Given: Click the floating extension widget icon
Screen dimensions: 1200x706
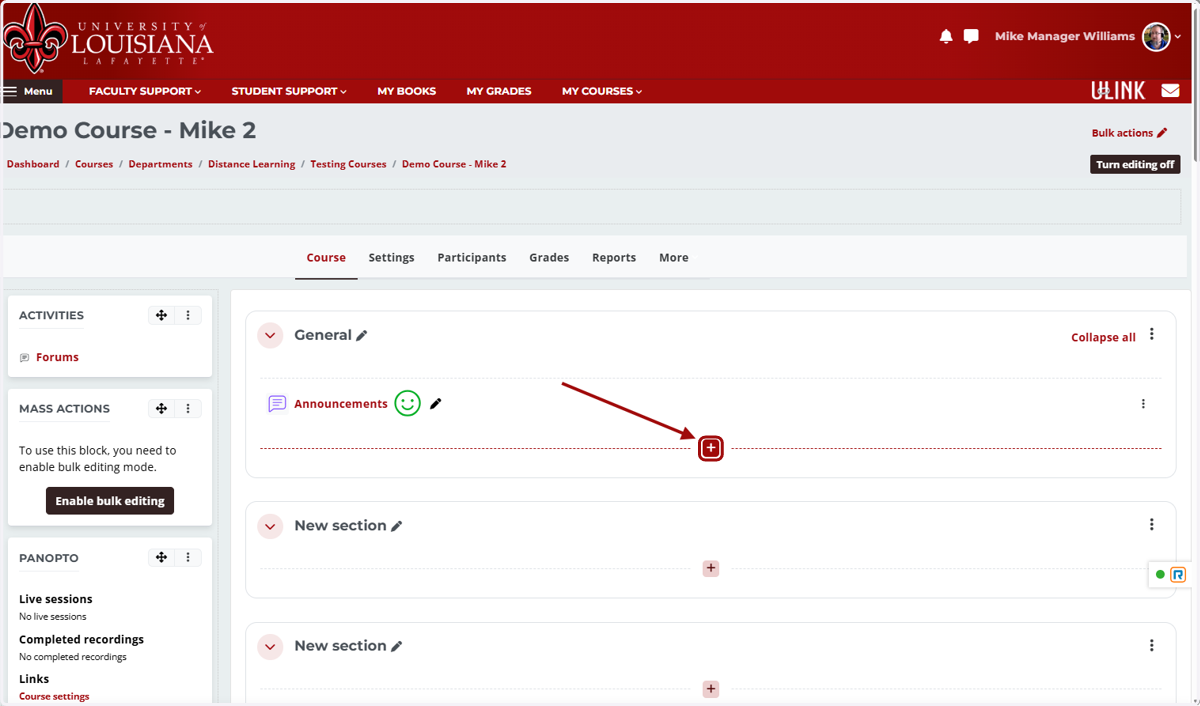Looking at the screenshot, I should point(1178,574).
